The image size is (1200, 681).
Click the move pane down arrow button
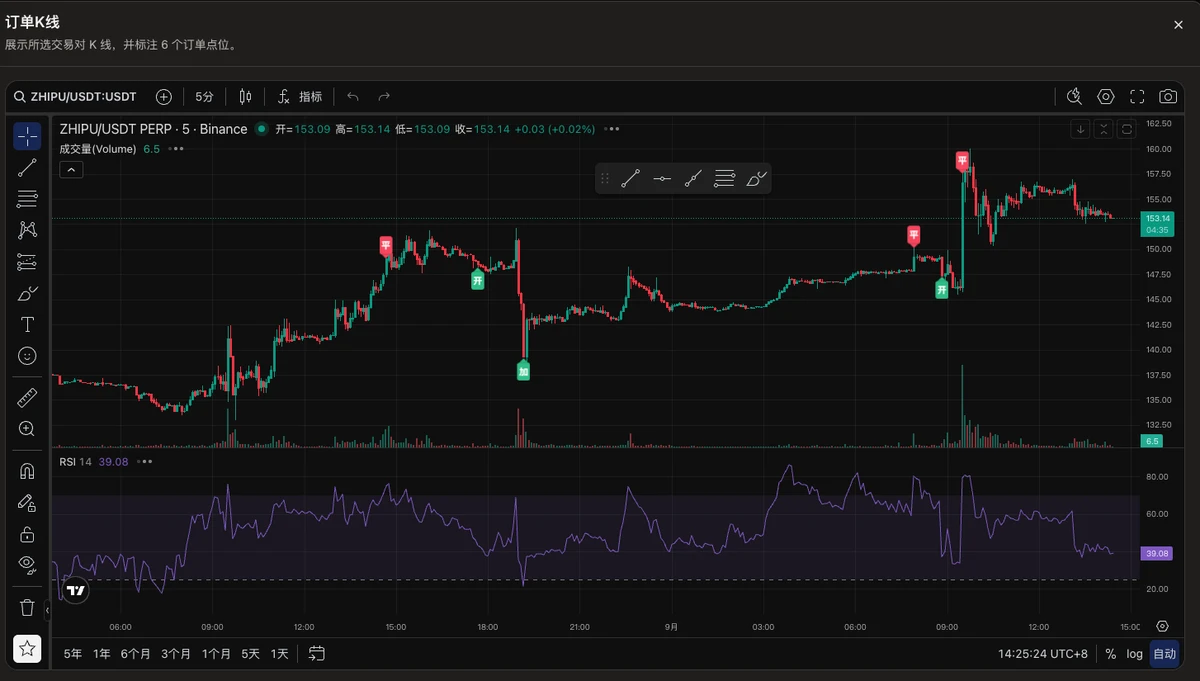coord(1080,129)
